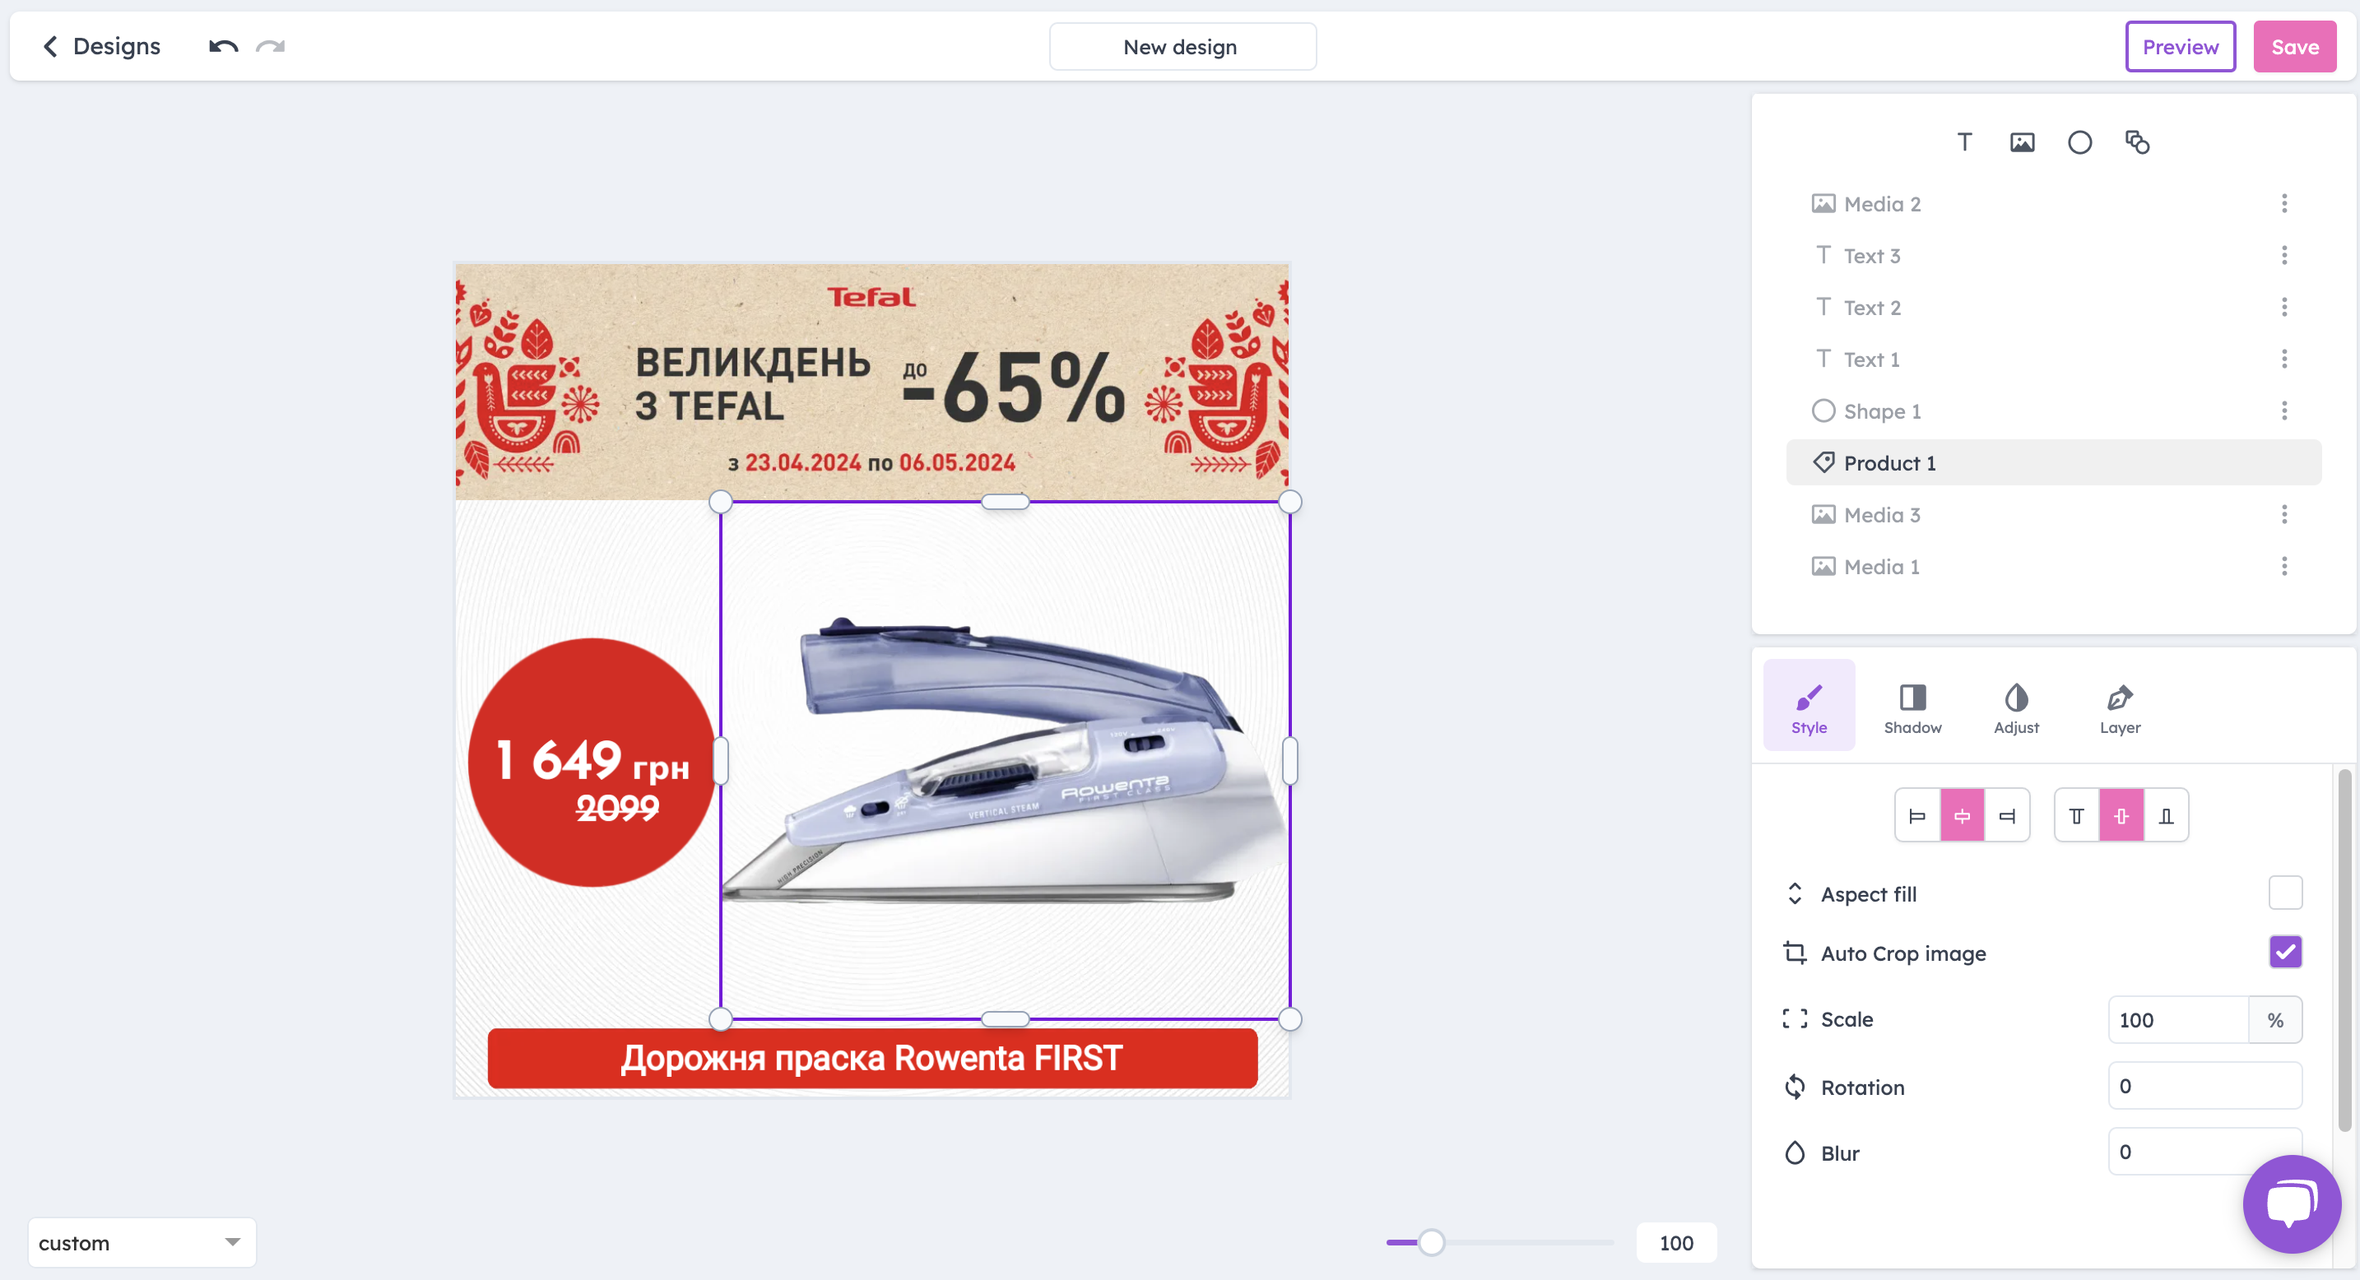The height and width of the screenshot is (1280, 2360).
Task: Align image to top
Action: [x=2077, y=816]
